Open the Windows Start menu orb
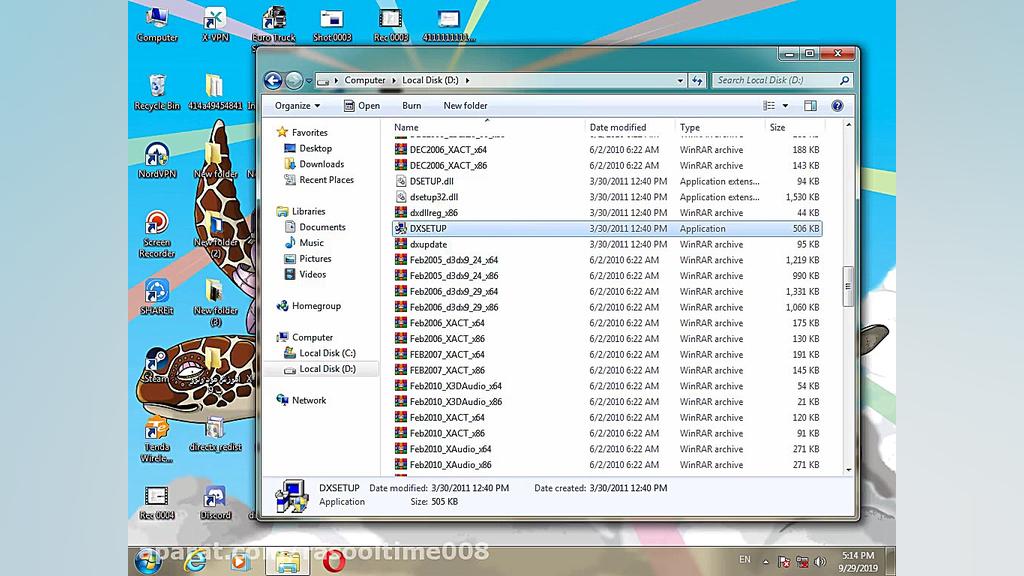1024x576 pixels. (x=148, y=560)
